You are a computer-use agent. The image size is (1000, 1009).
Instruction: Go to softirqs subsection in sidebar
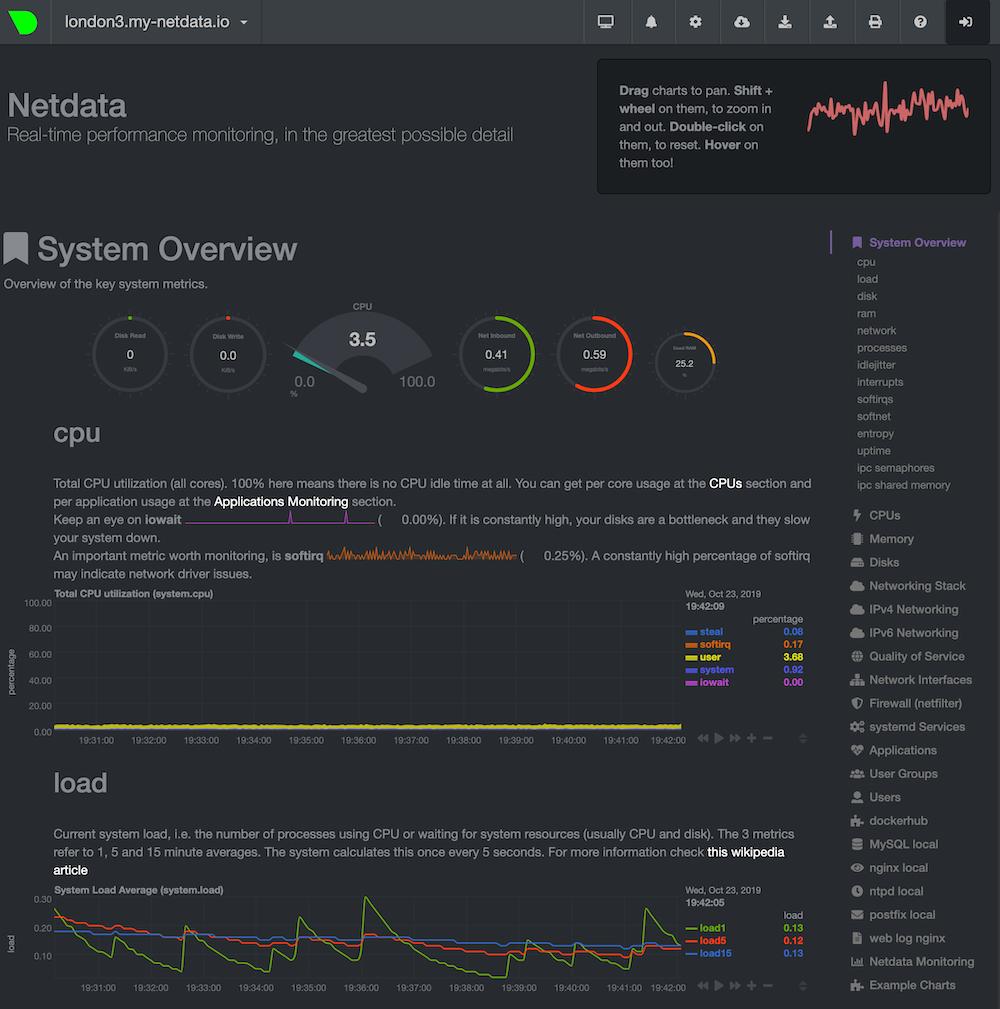875,399
